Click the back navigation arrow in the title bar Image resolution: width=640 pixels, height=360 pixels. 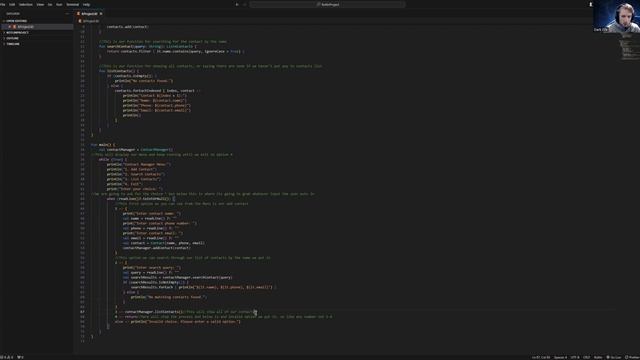pyautogui.click(x=237, y=4)
